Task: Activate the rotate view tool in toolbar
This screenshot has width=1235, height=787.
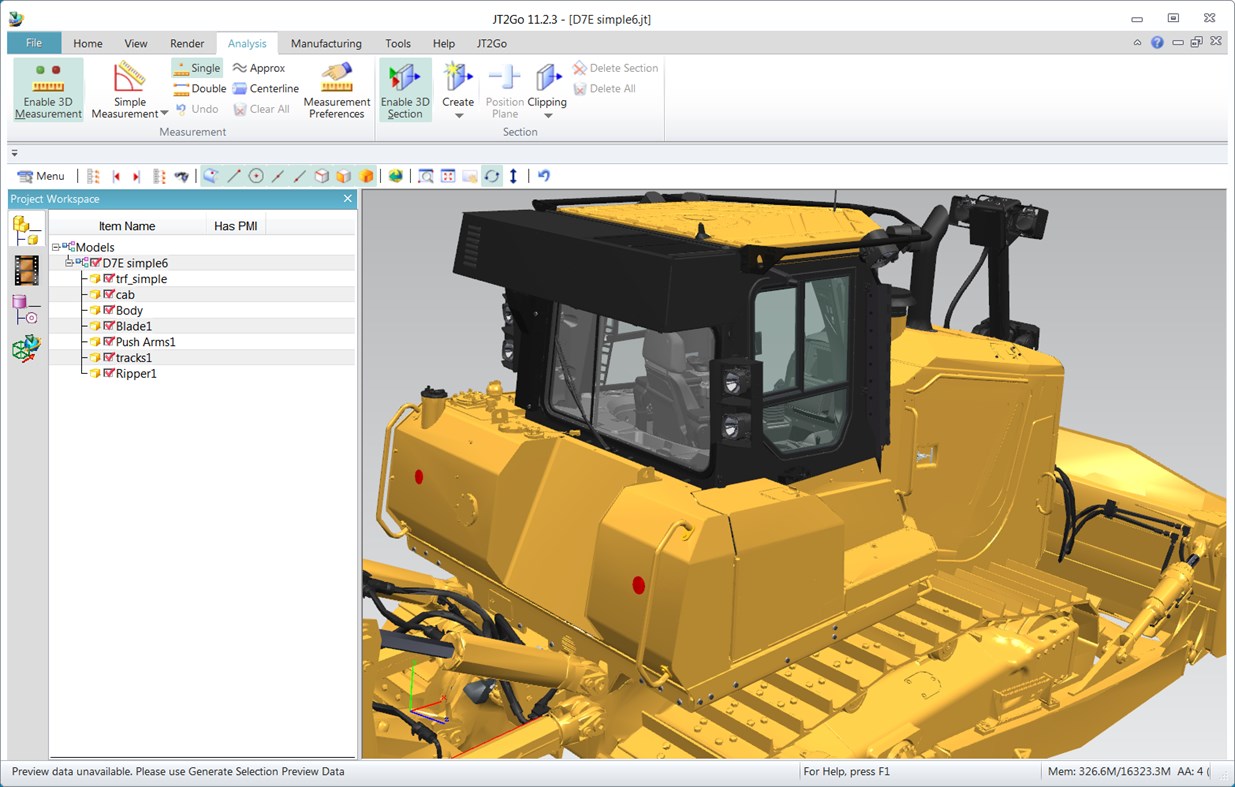Action: coord(491,176)
